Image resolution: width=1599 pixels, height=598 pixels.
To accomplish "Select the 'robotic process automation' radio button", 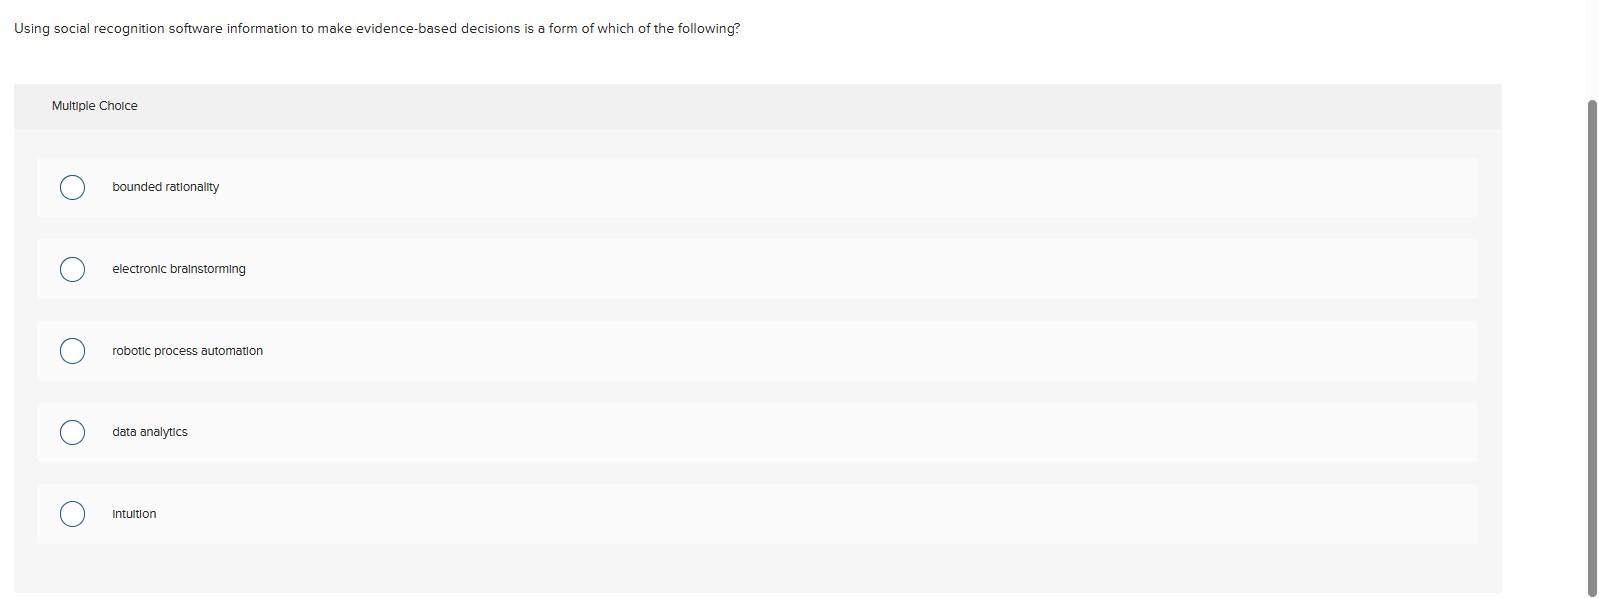I will [71, 351].
